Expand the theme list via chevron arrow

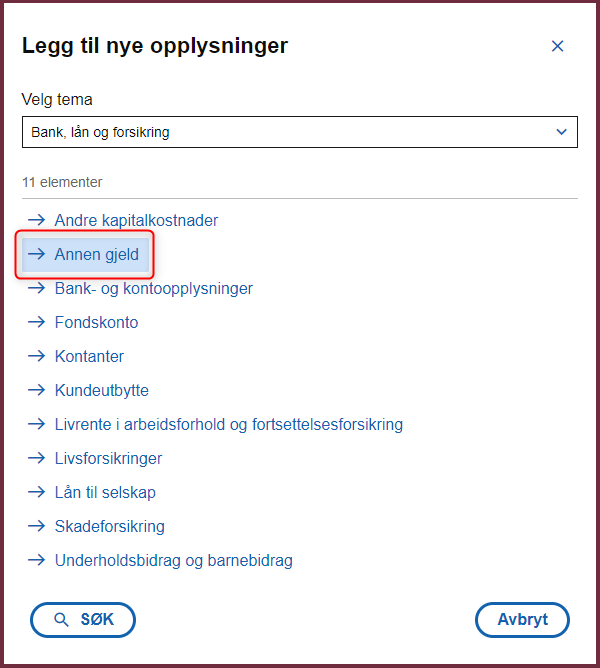pyautogui.click(x=562, y=132)
